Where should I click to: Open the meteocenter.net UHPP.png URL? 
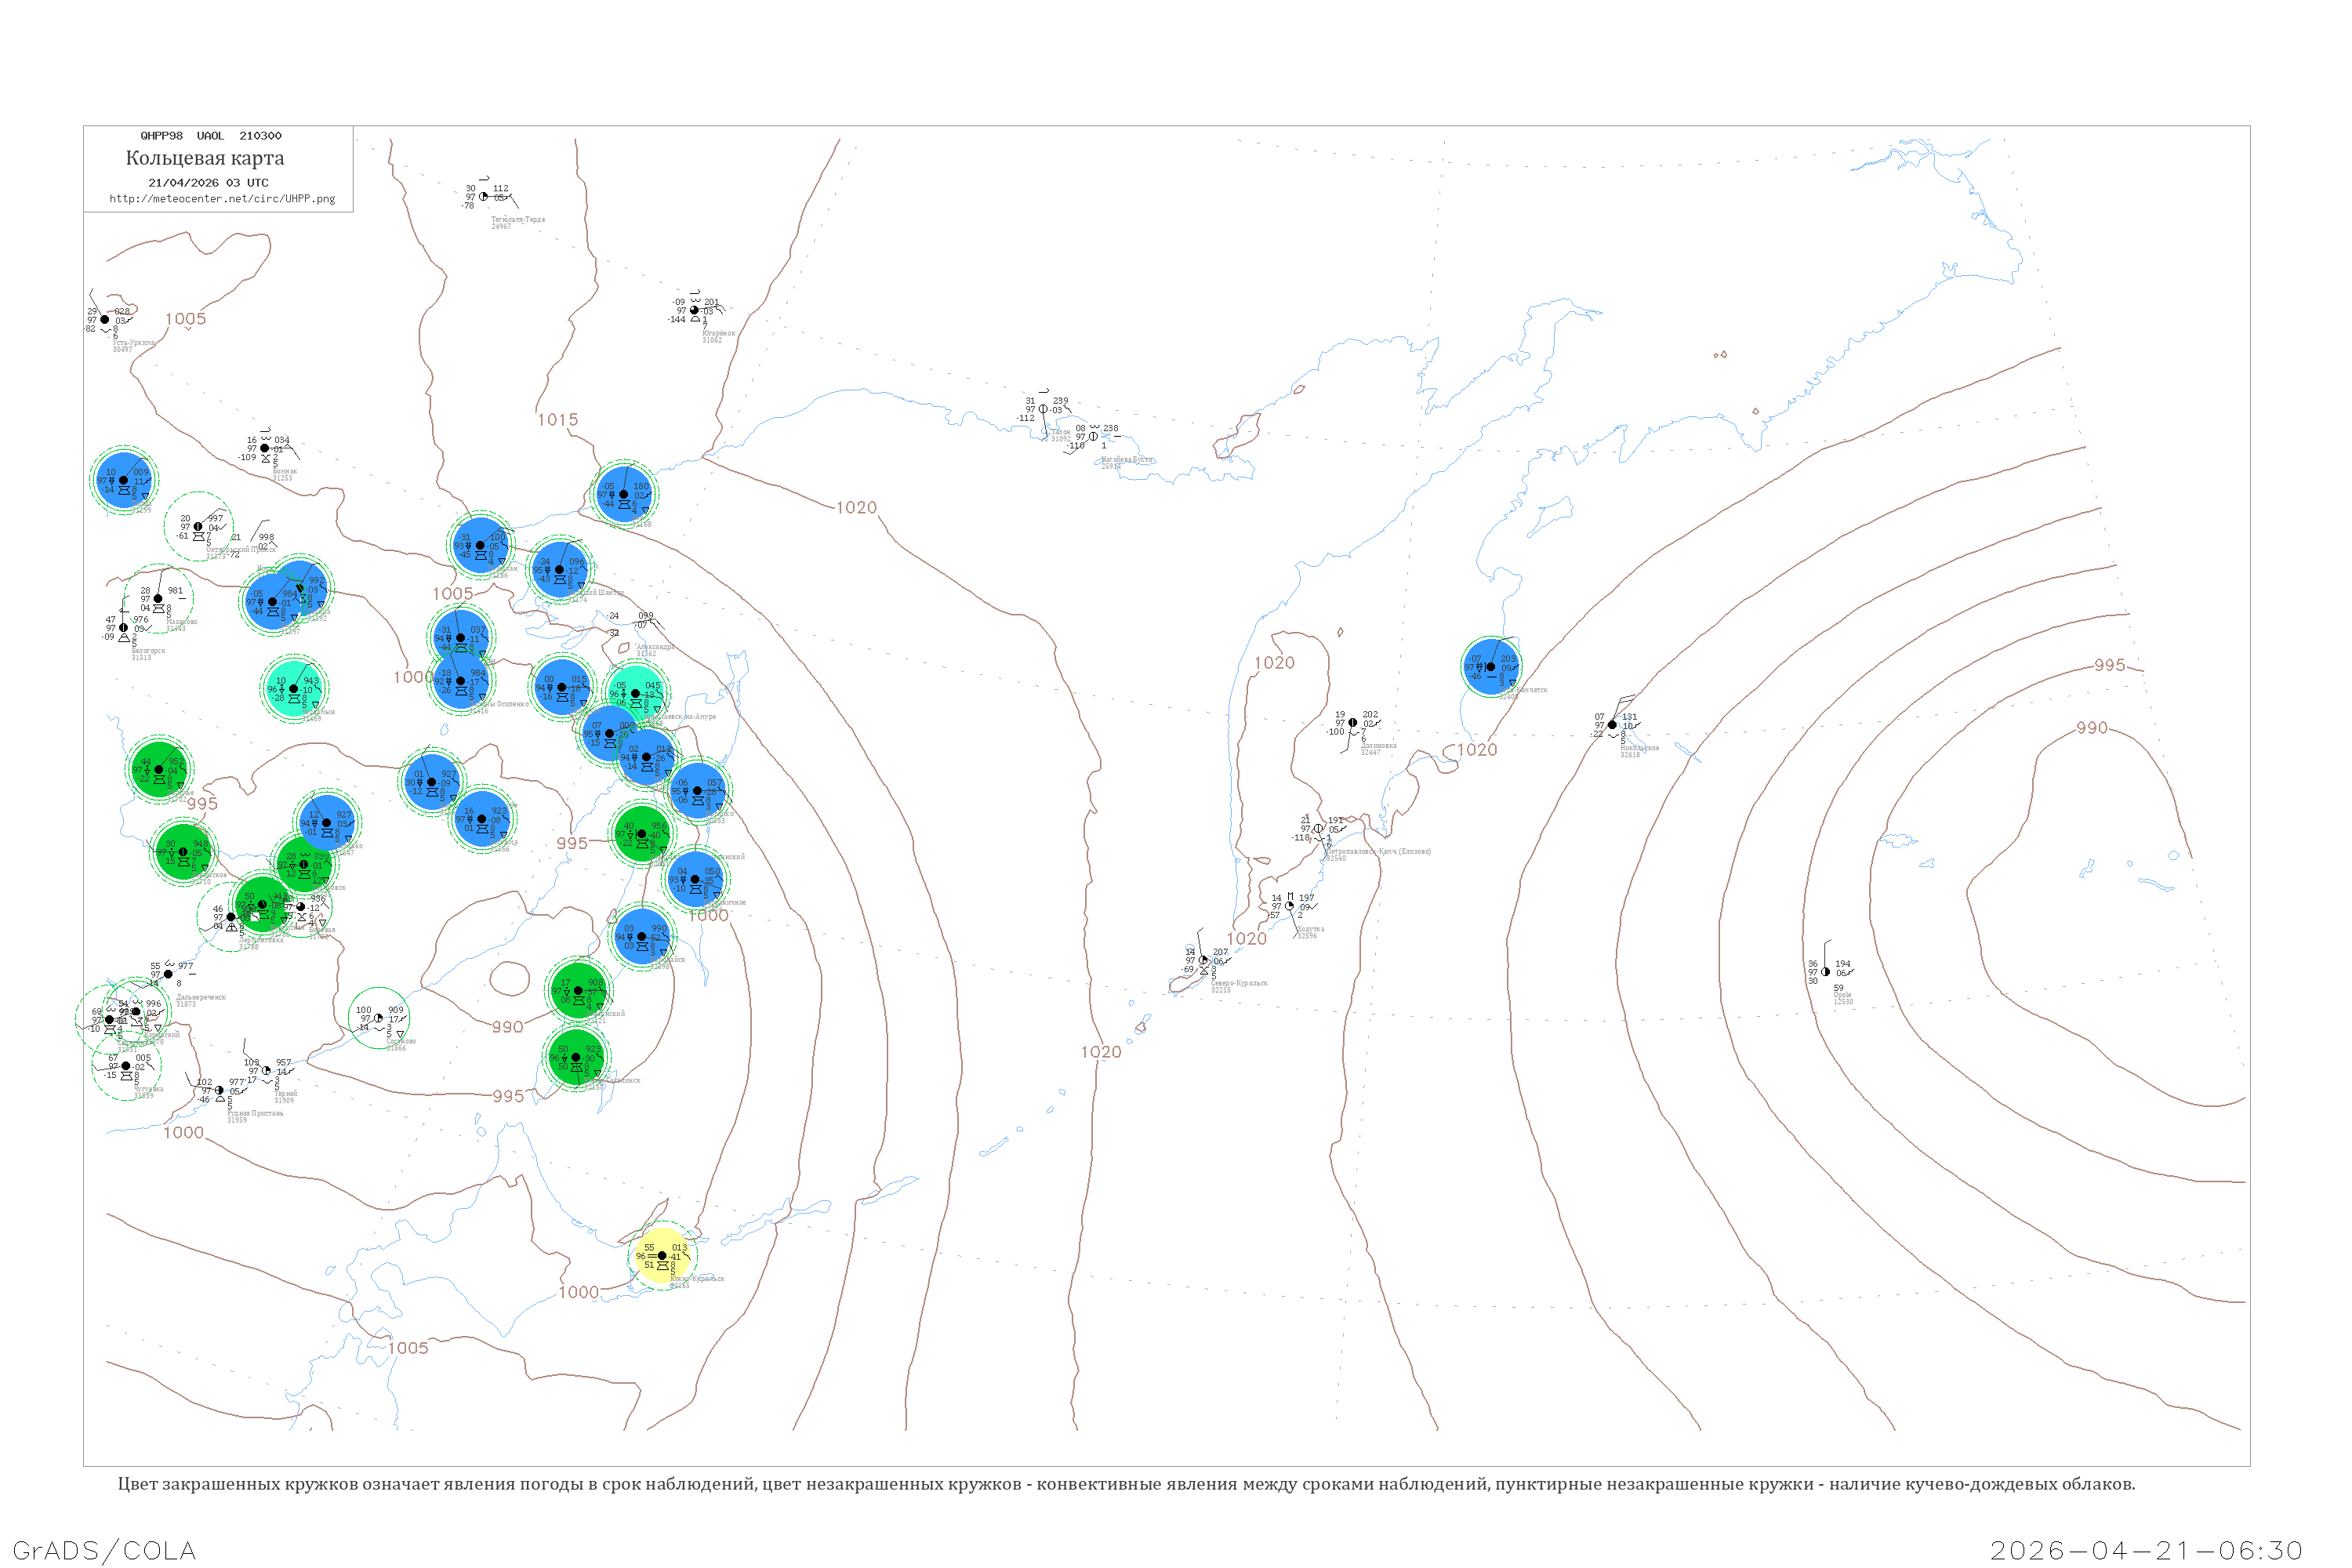click(x=222, y=199)
